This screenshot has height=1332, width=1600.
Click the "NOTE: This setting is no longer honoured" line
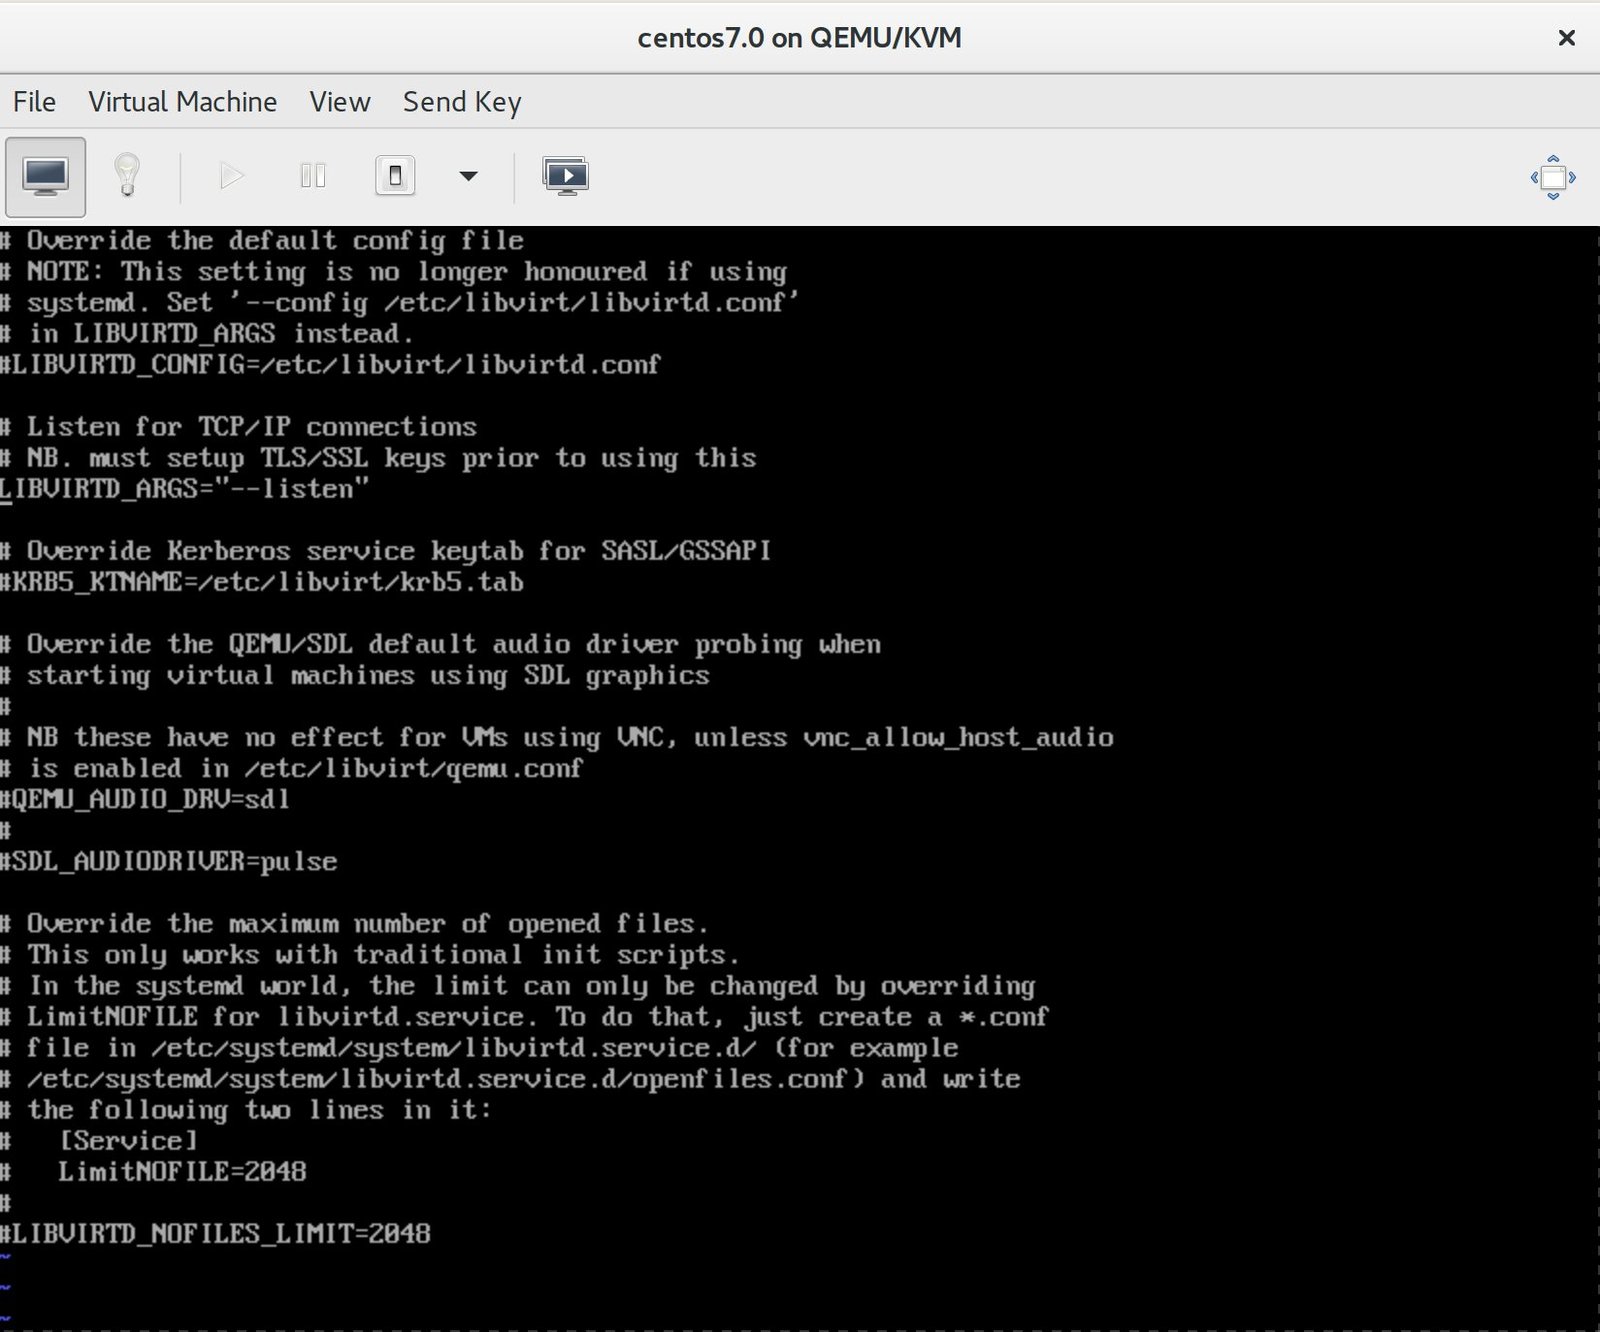[394, 272]
